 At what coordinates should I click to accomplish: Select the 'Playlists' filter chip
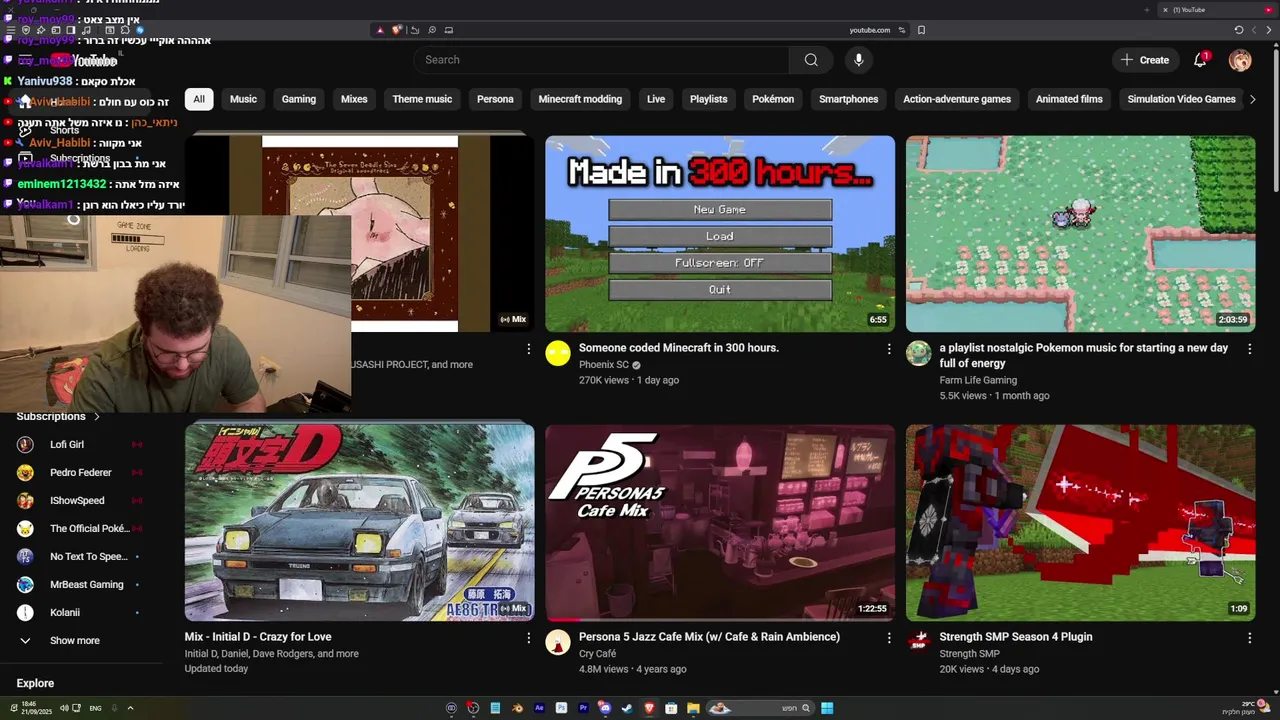pyautogui.click(x=708, y=99)
